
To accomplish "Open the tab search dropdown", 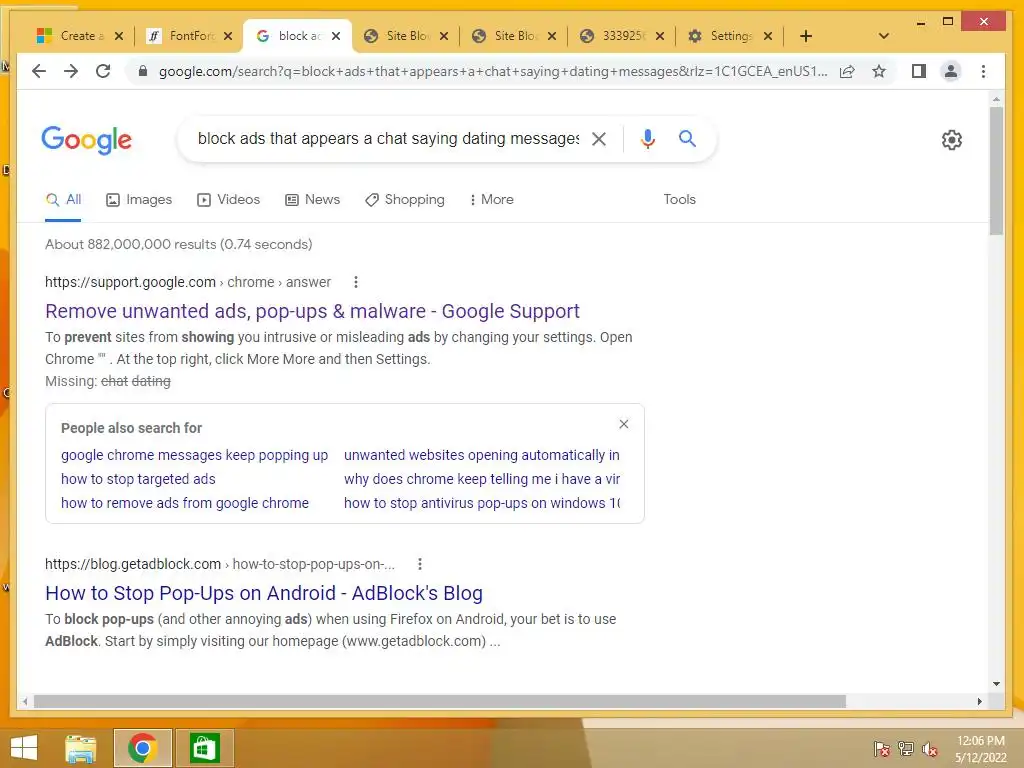I will coord(884,36).
